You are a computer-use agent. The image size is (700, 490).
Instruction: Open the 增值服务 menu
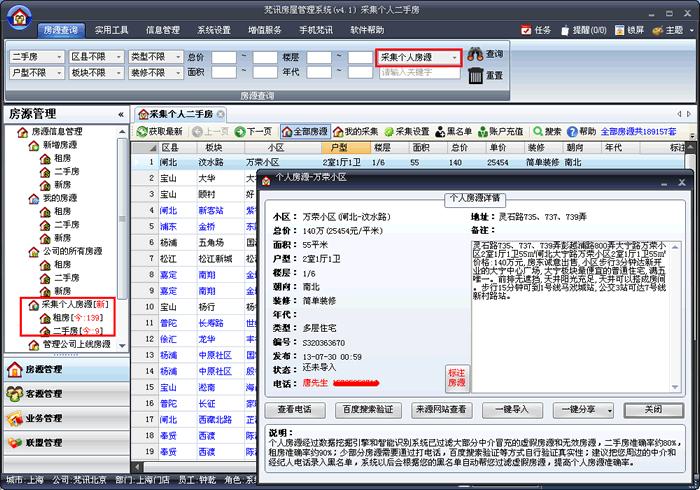[x=265, y=30]
